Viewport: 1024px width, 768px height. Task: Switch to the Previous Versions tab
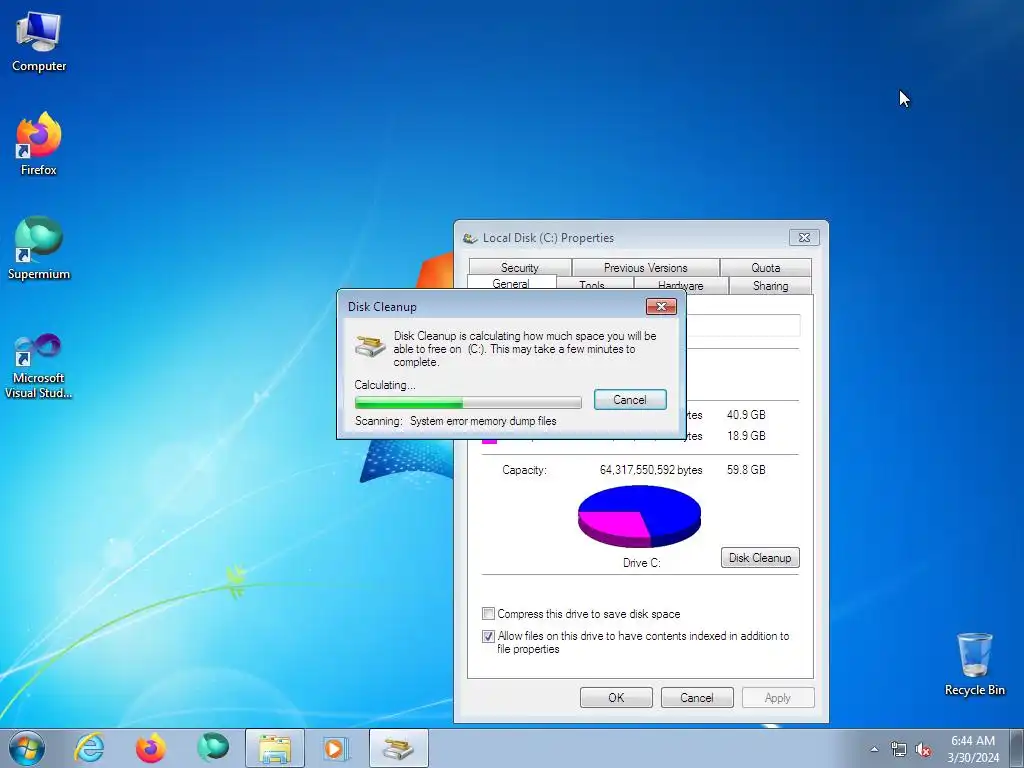pyautogui.click(x=645, y=267)
